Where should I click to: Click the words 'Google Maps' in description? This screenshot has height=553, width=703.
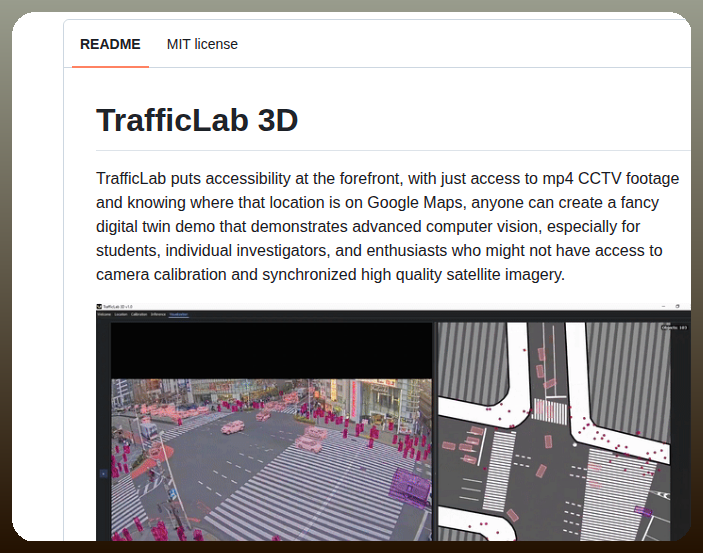[415, 203]
